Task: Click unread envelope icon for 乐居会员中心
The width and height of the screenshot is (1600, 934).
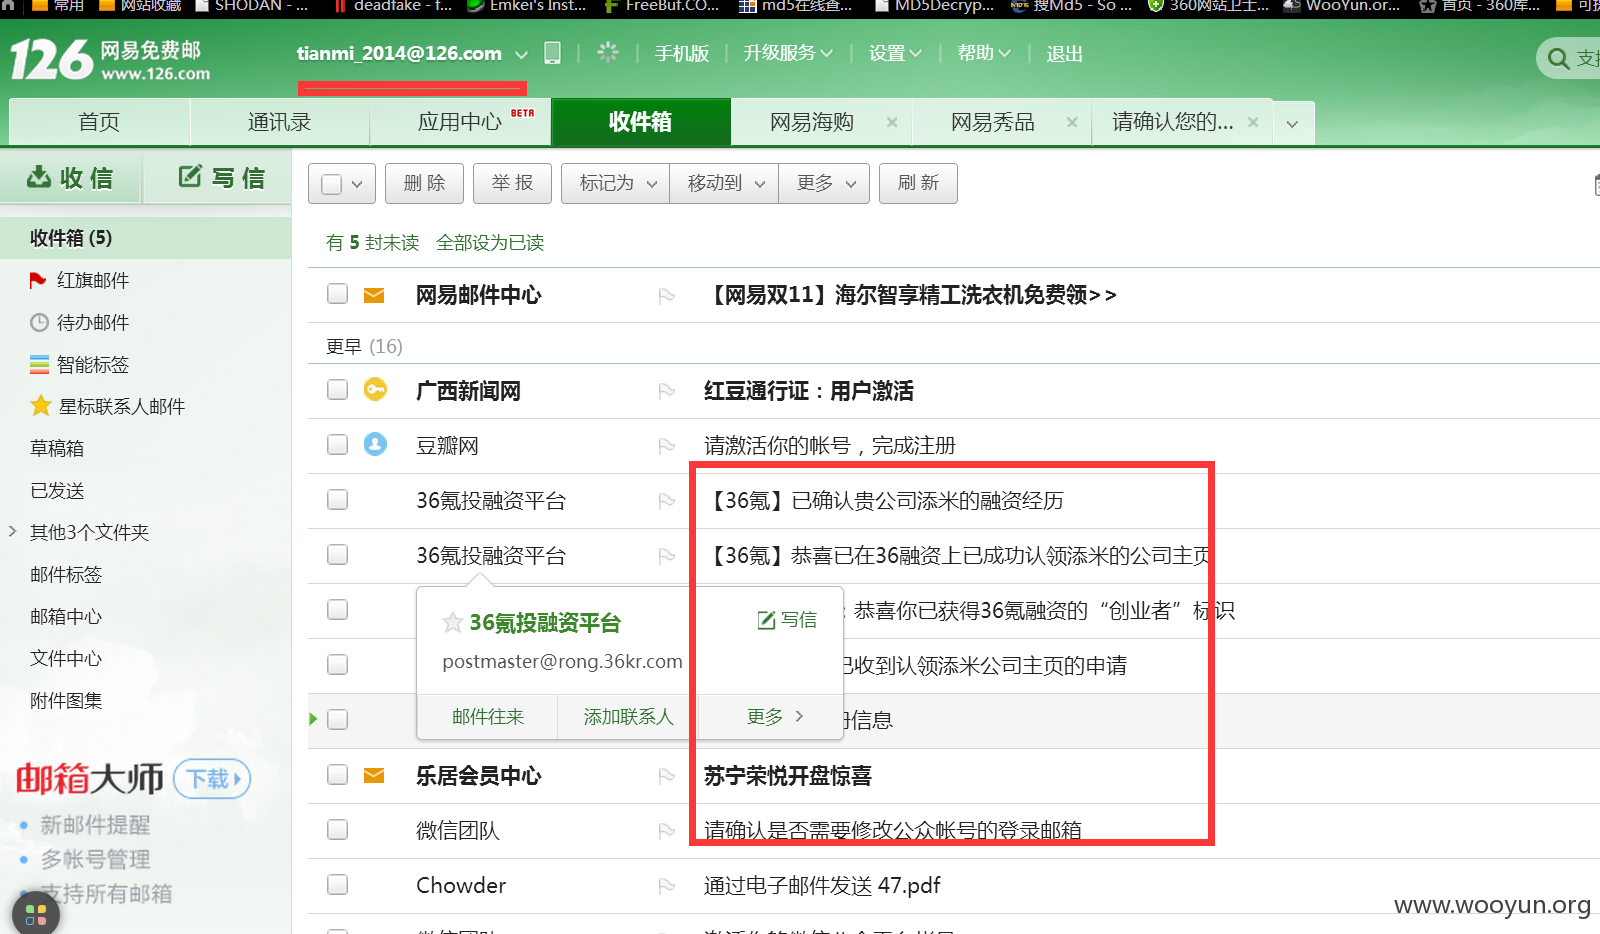Action: (374, 775)
